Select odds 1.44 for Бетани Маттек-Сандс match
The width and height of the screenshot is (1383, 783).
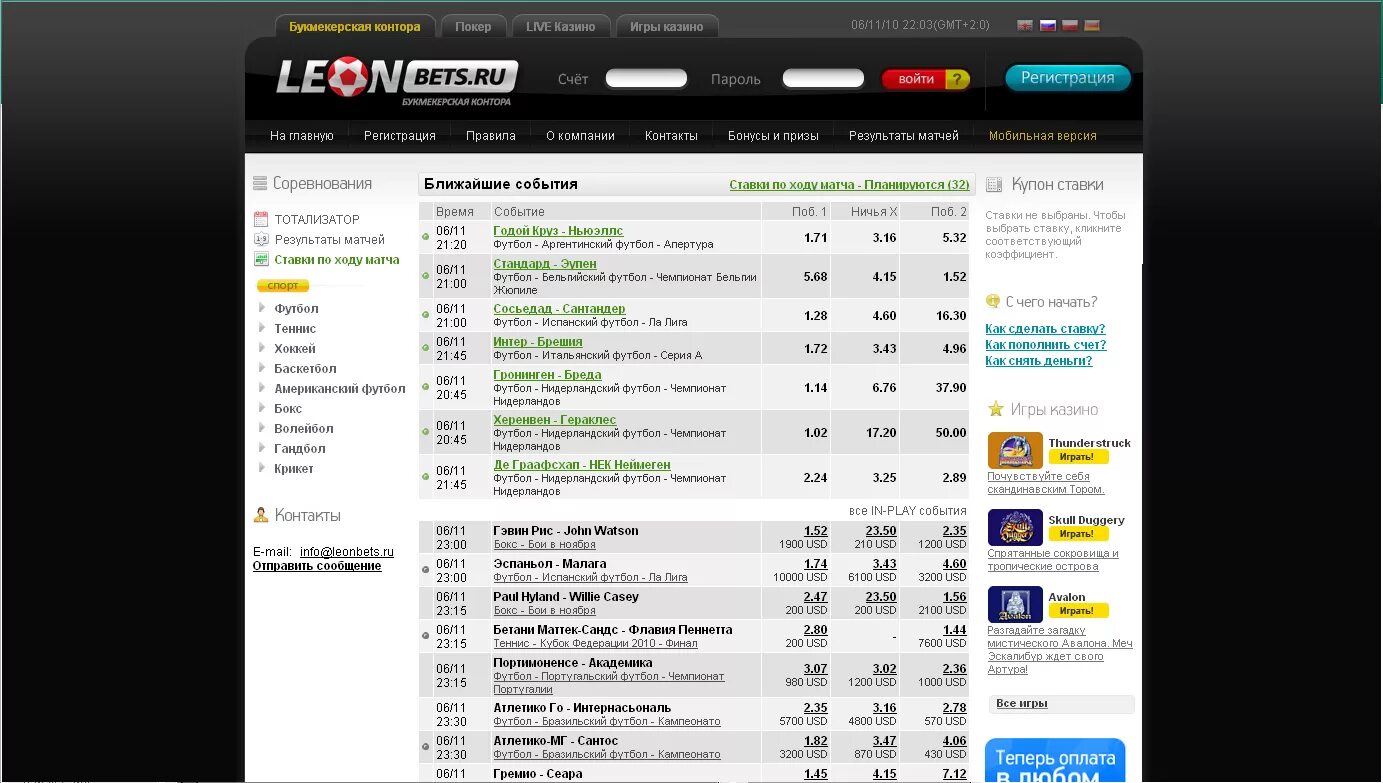954,630
